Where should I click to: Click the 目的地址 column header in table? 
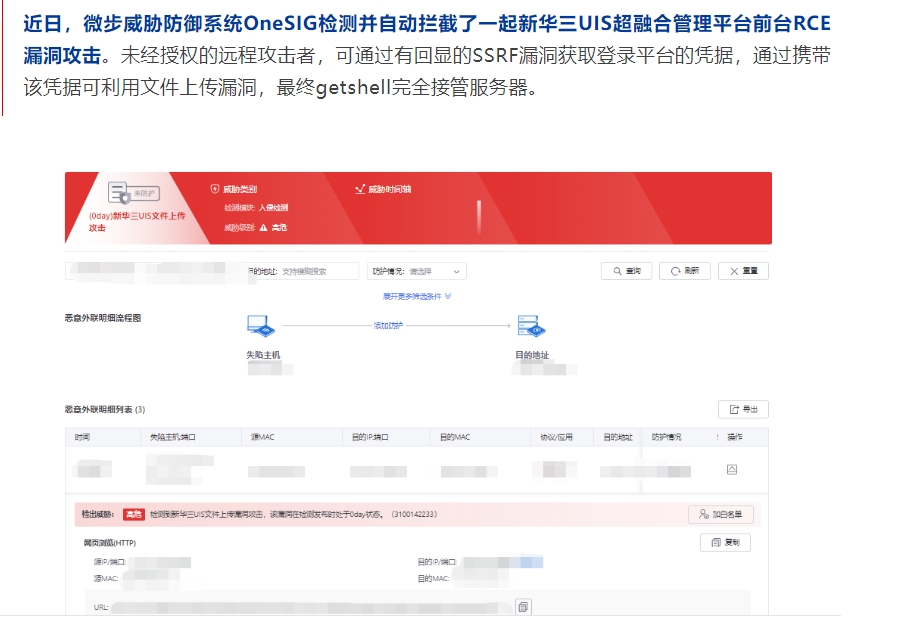618,437
